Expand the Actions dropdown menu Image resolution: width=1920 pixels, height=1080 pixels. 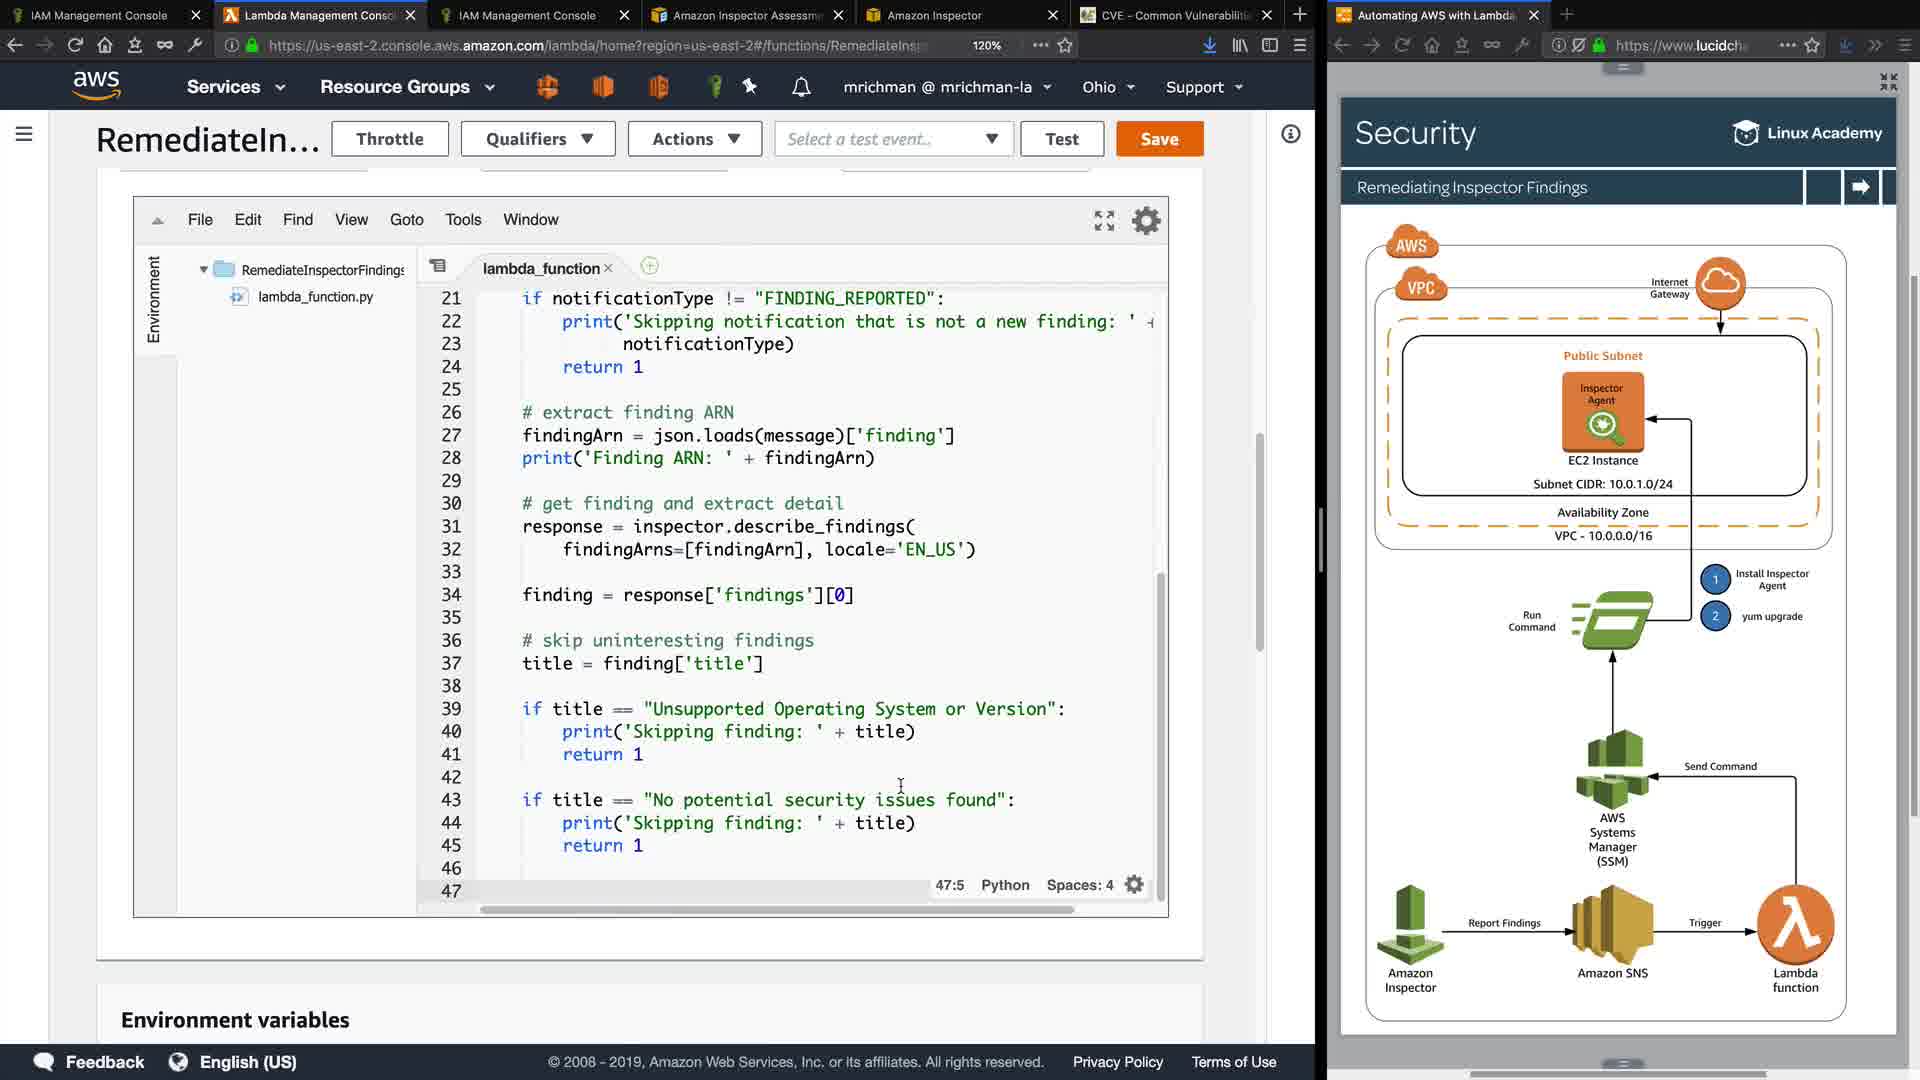(x=695, y=139)
